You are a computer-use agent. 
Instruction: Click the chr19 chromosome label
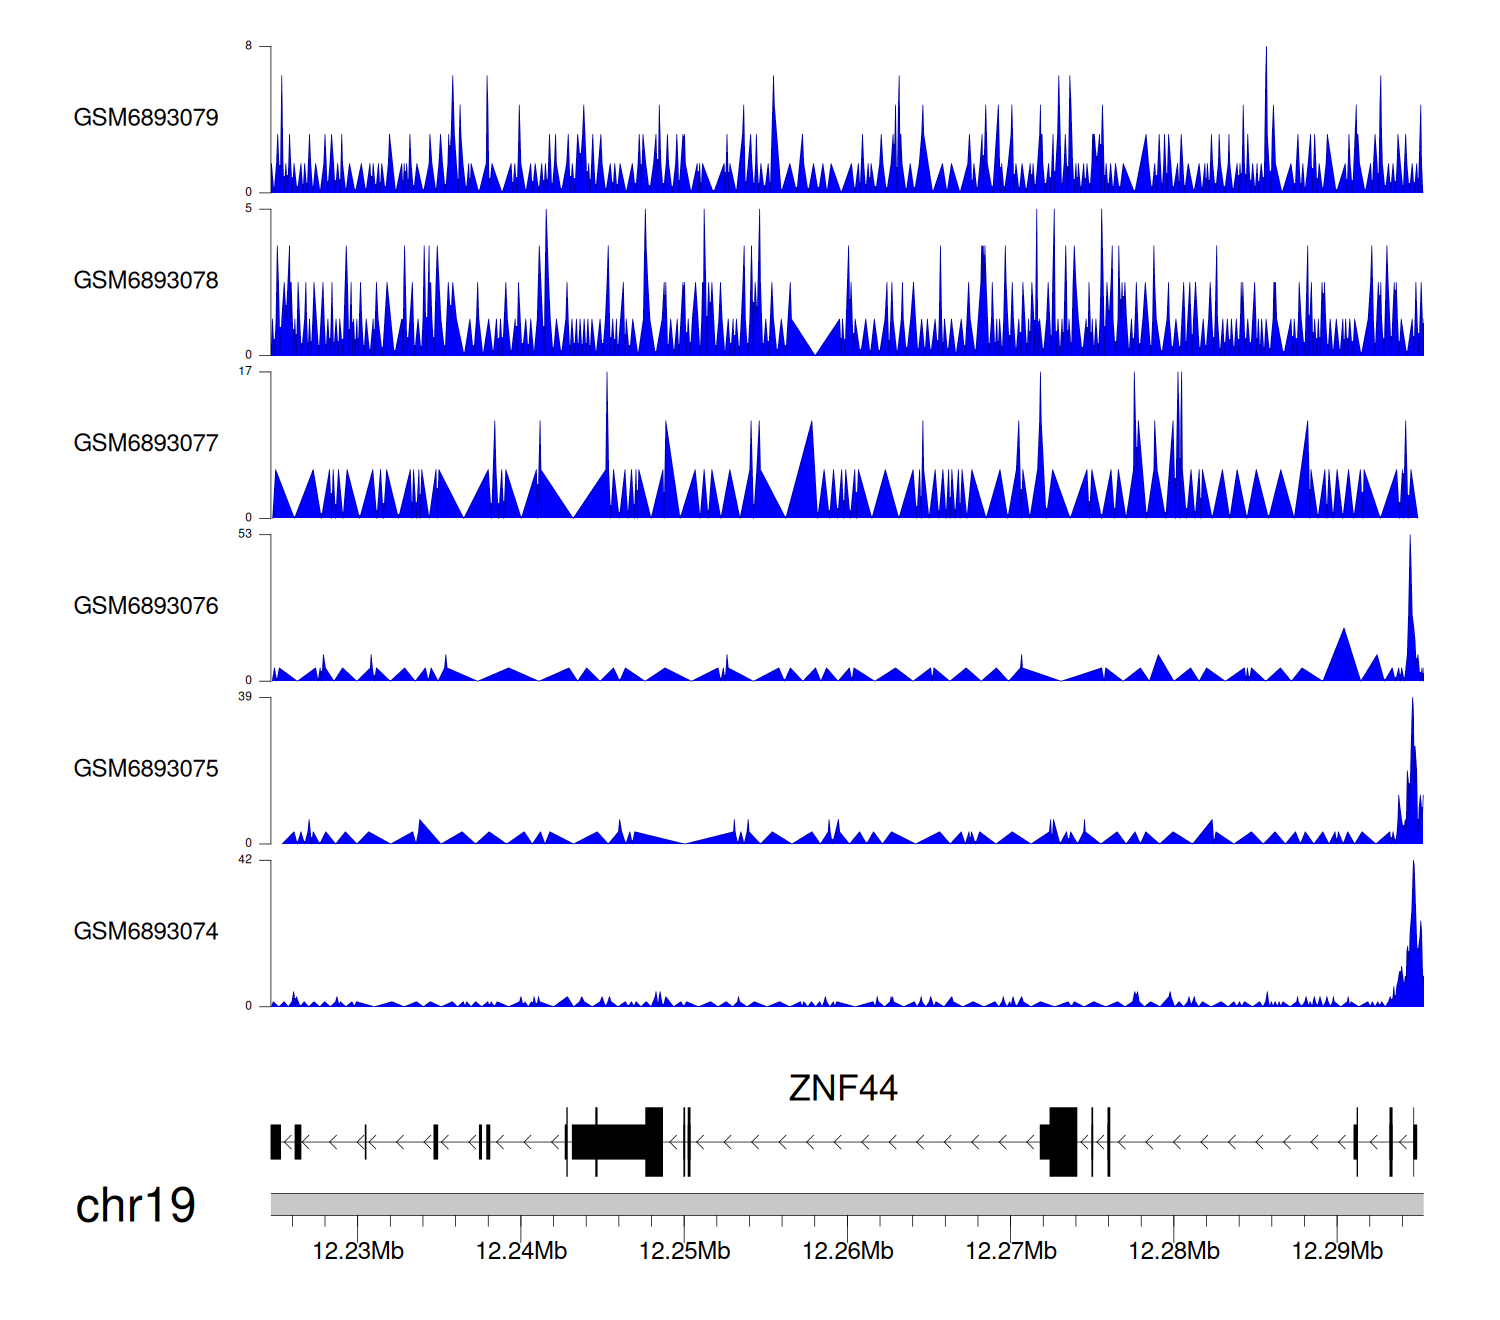(x=135, y=1206)
